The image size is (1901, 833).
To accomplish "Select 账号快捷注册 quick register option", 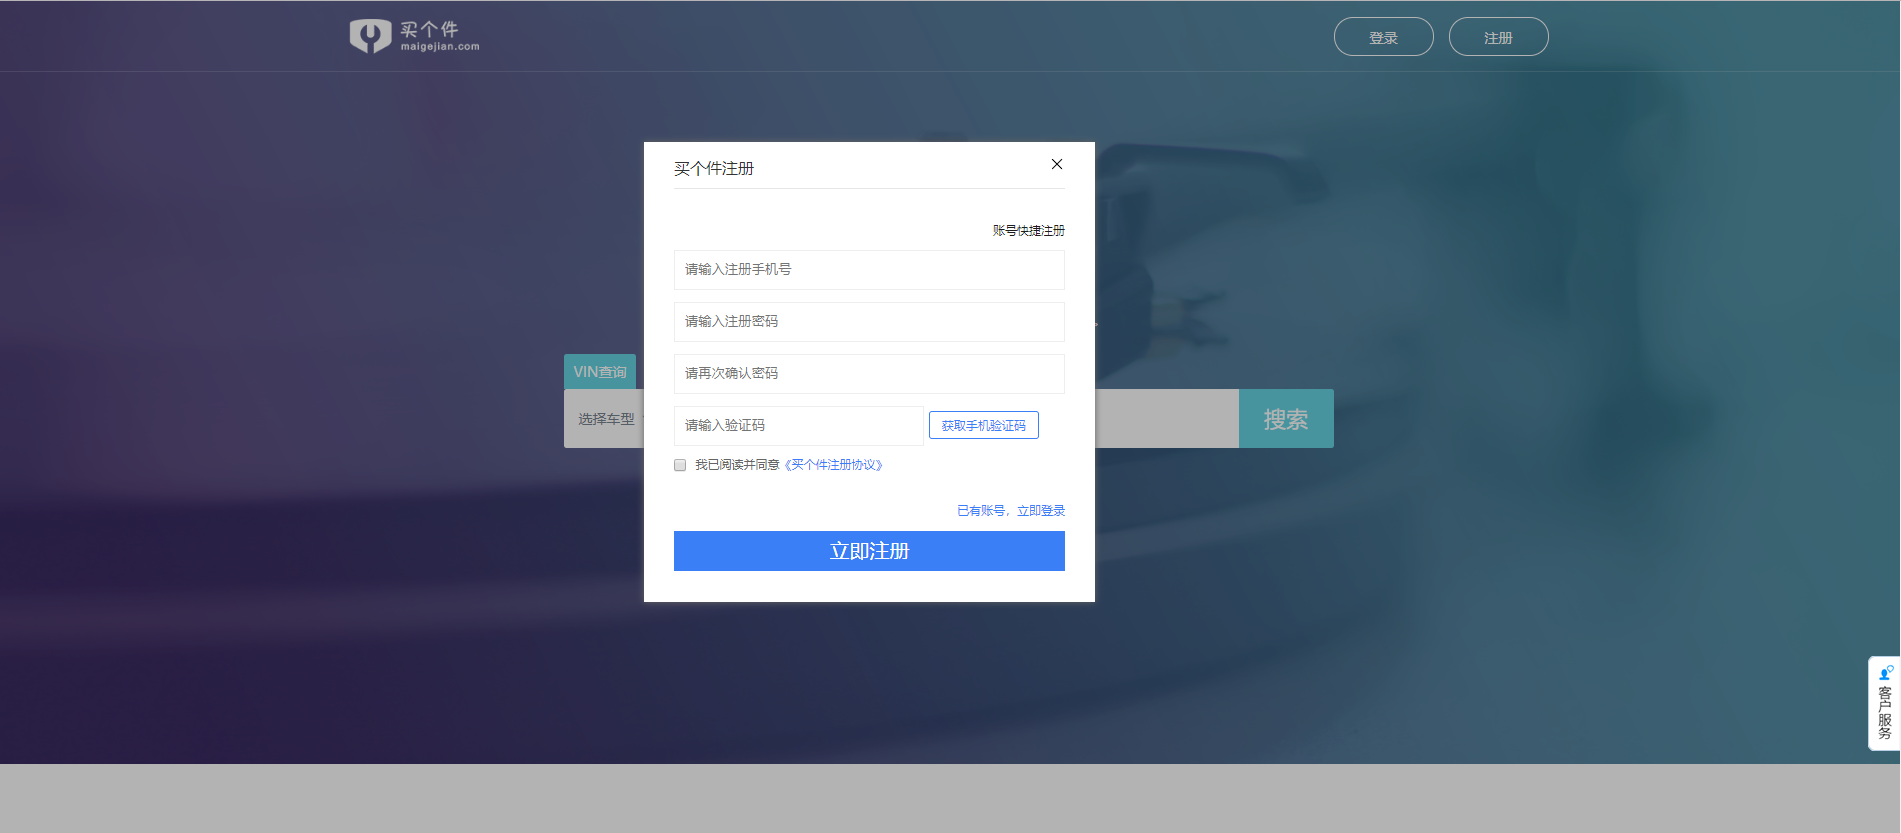I will pyautogui.click(x=1028, y=231).
